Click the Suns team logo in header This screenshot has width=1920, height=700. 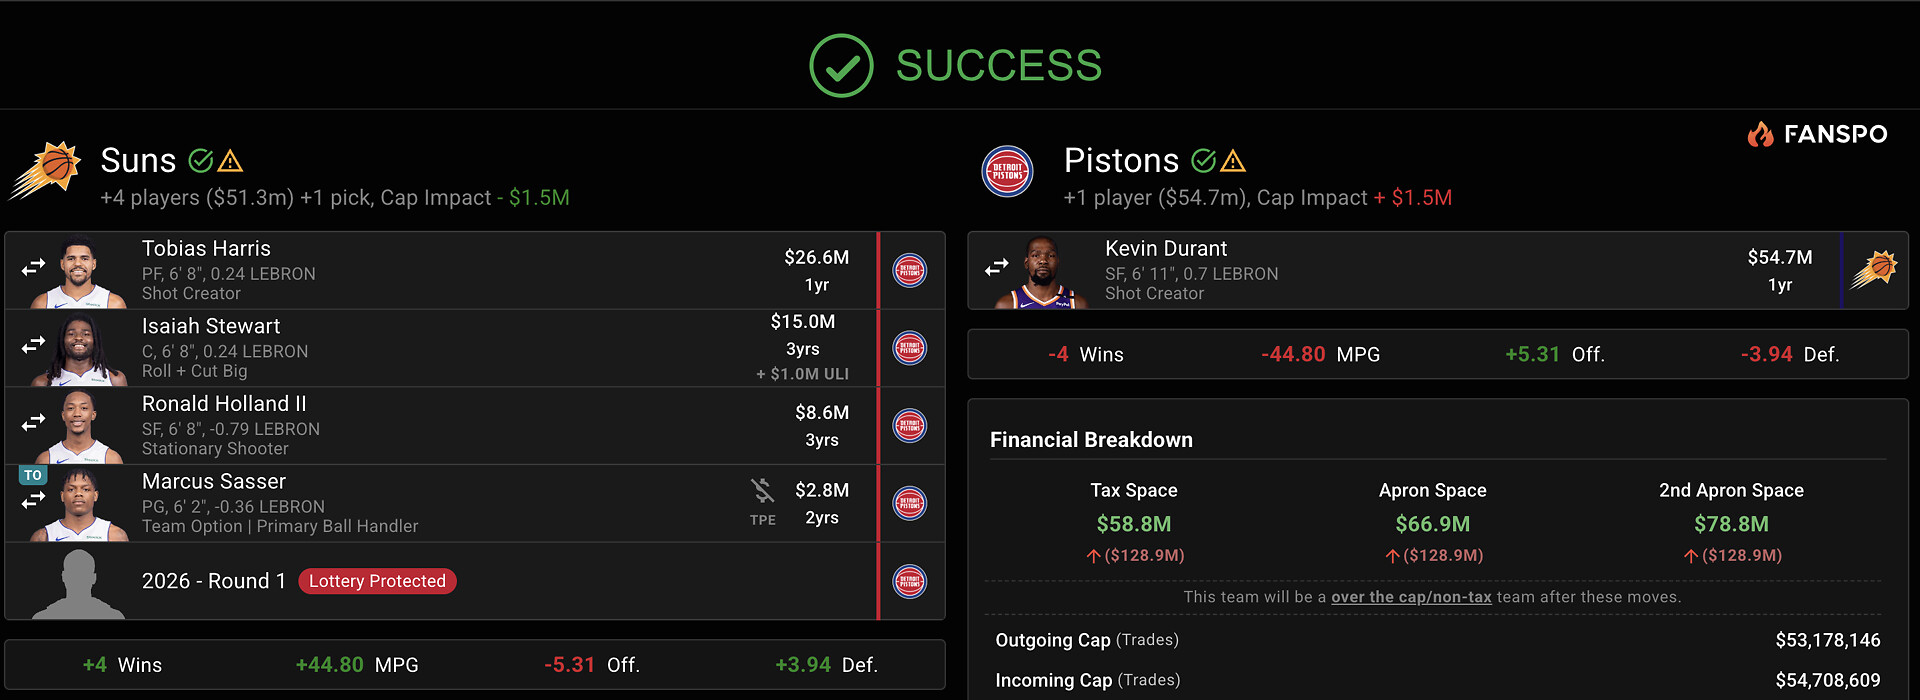[46, 171]
